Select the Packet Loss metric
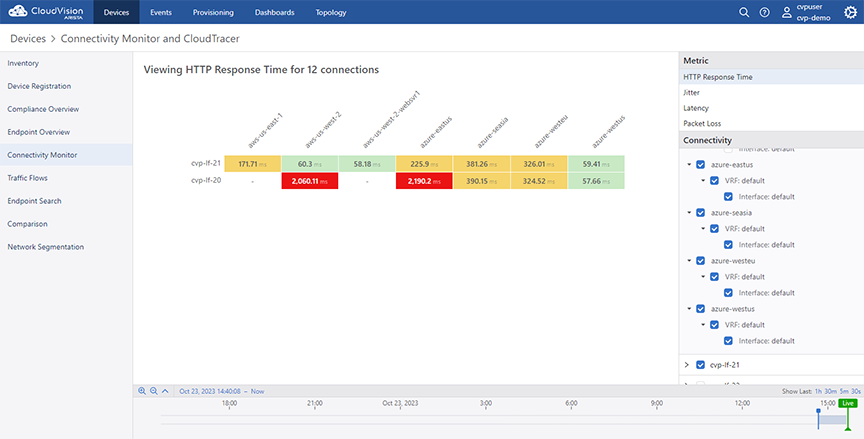Screen dimensions: 864x439 771,123
